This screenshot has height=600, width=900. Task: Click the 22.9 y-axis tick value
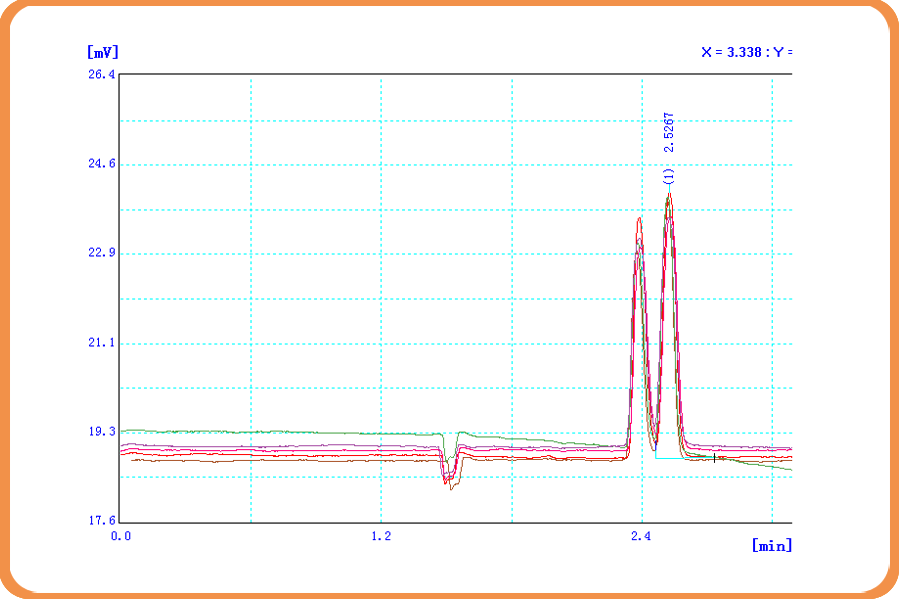[102, 254]
